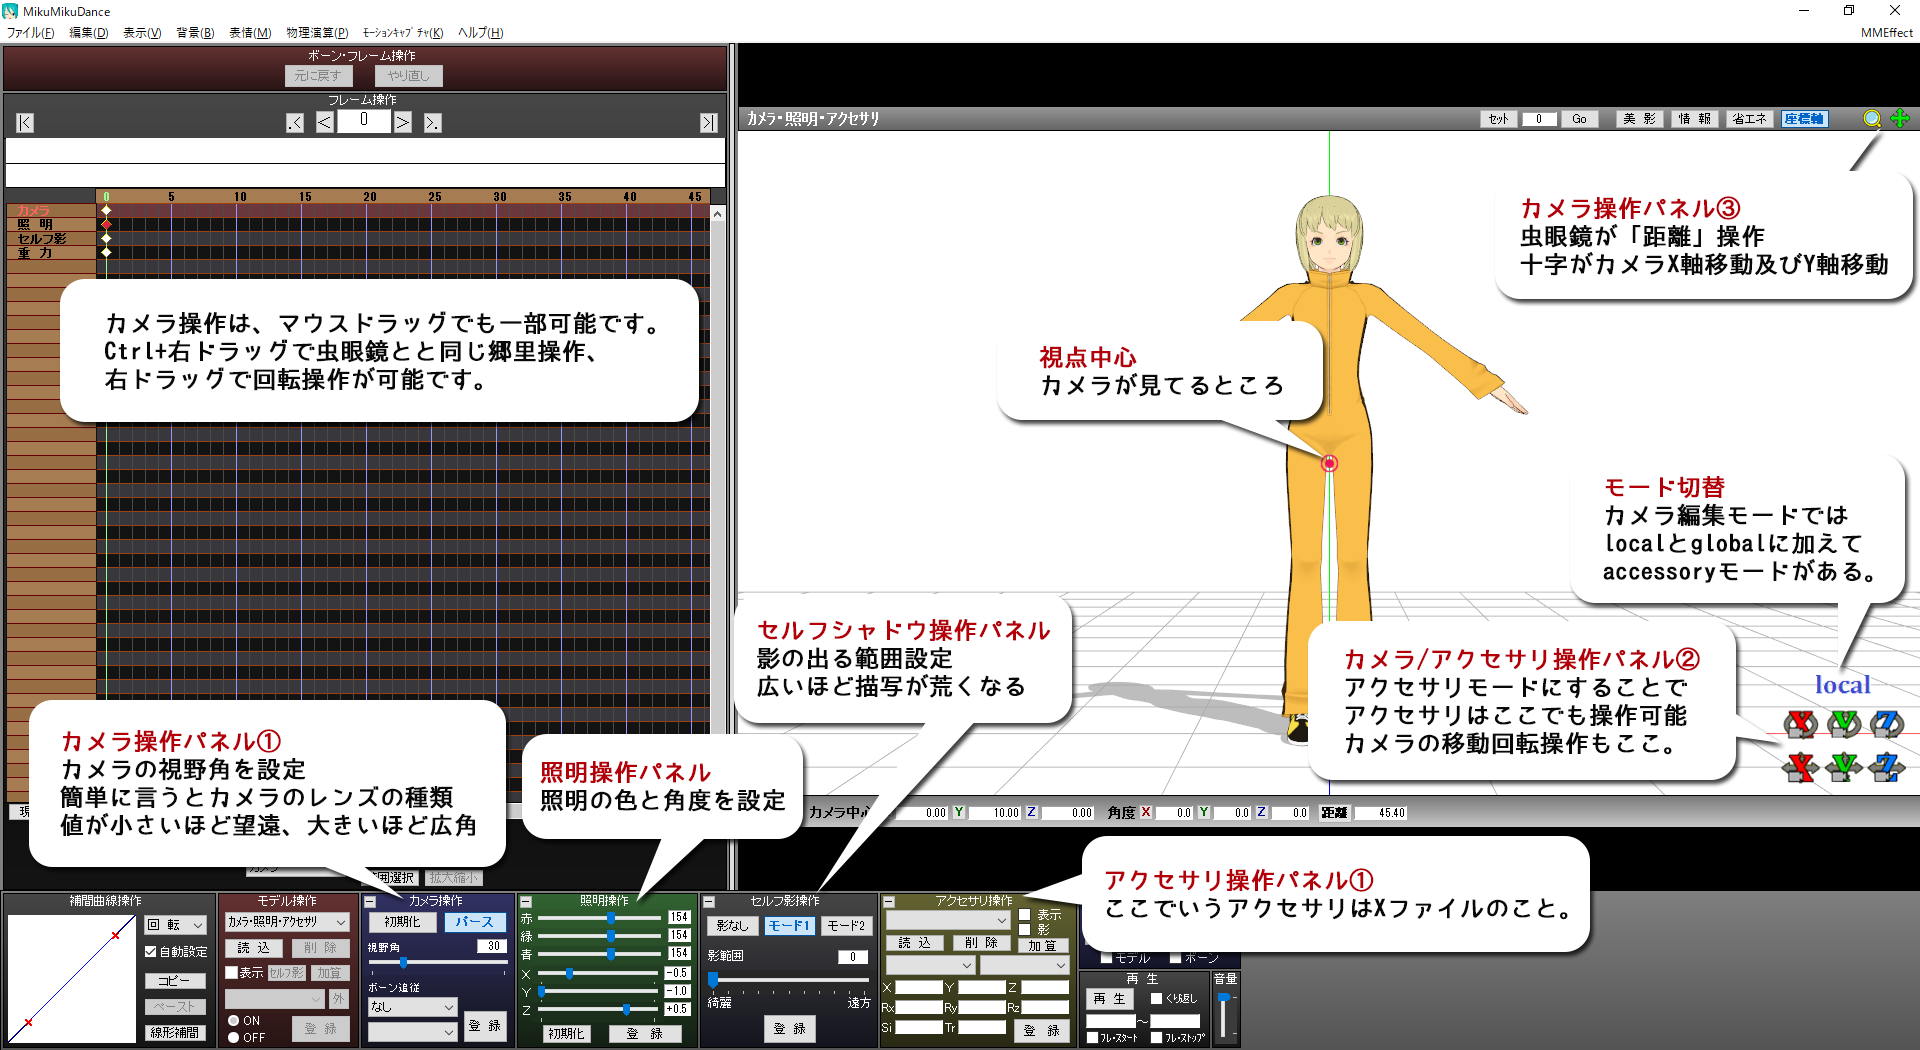Open the 回転 dropdown in interpolation panel
The width and height of the screenshot is (1920, 1050).
tap(175, 925)
